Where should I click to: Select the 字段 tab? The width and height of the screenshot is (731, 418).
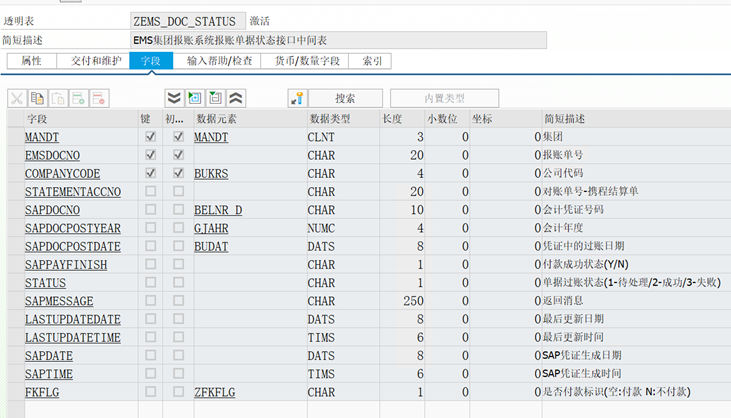(x=151, y=61)
